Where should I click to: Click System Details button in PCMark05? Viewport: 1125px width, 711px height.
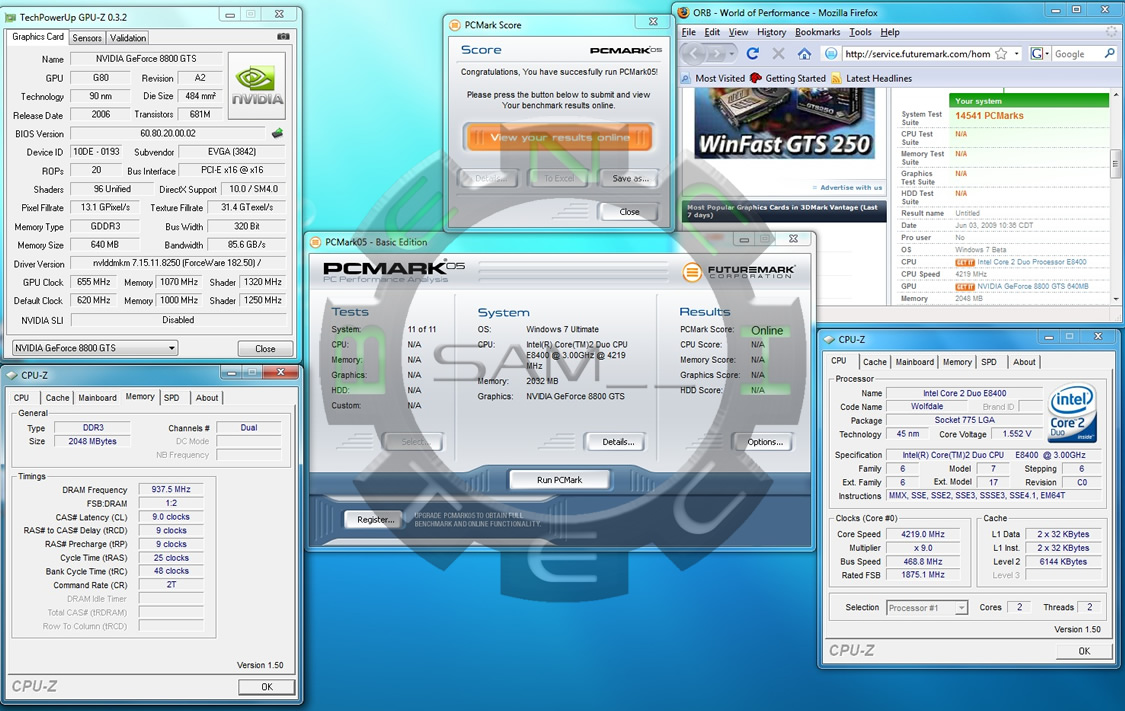pyautogui.click(x=618, y=442)
